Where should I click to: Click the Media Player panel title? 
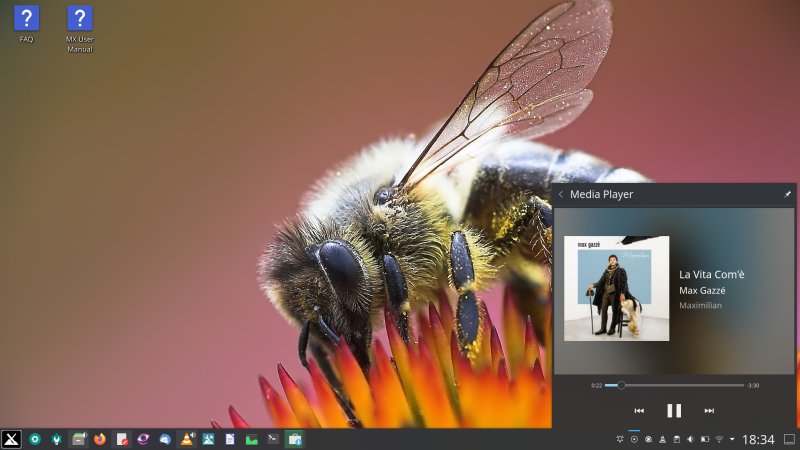602,194
